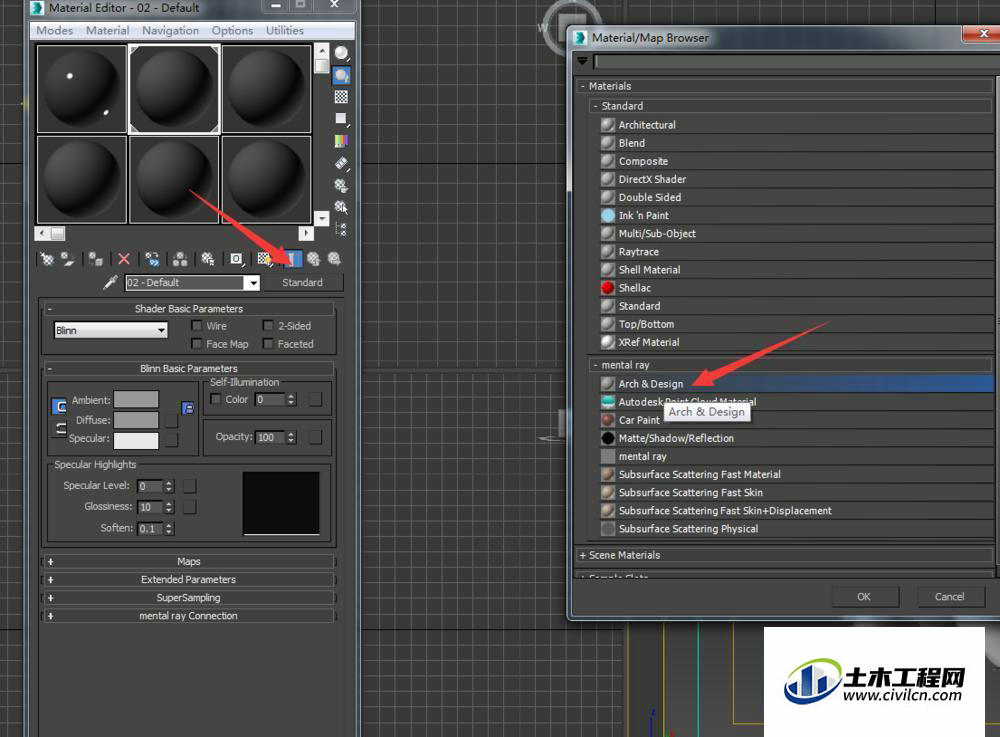Enable the Faceted checkbox
This screenshot has width=1000, height=737.
click(268, 344)
